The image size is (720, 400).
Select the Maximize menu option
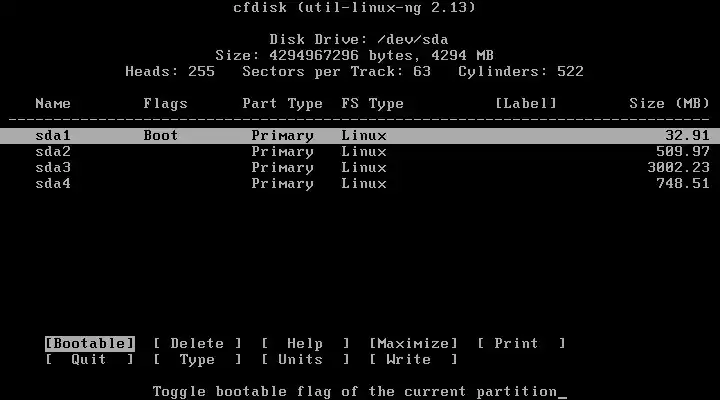(413, 344)
